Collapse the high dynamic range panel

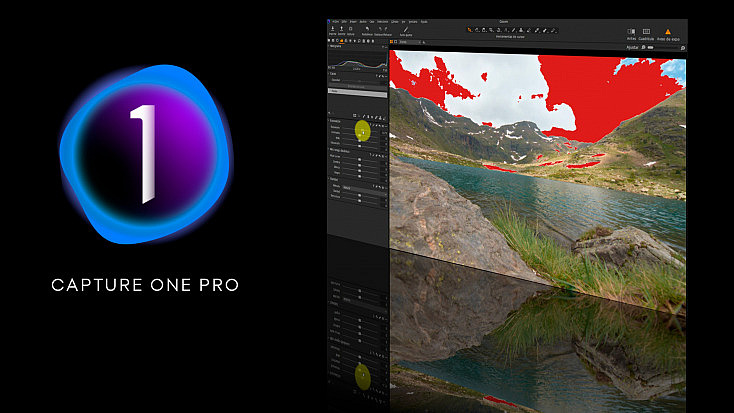pyautogui.click(x=329, y=149)
